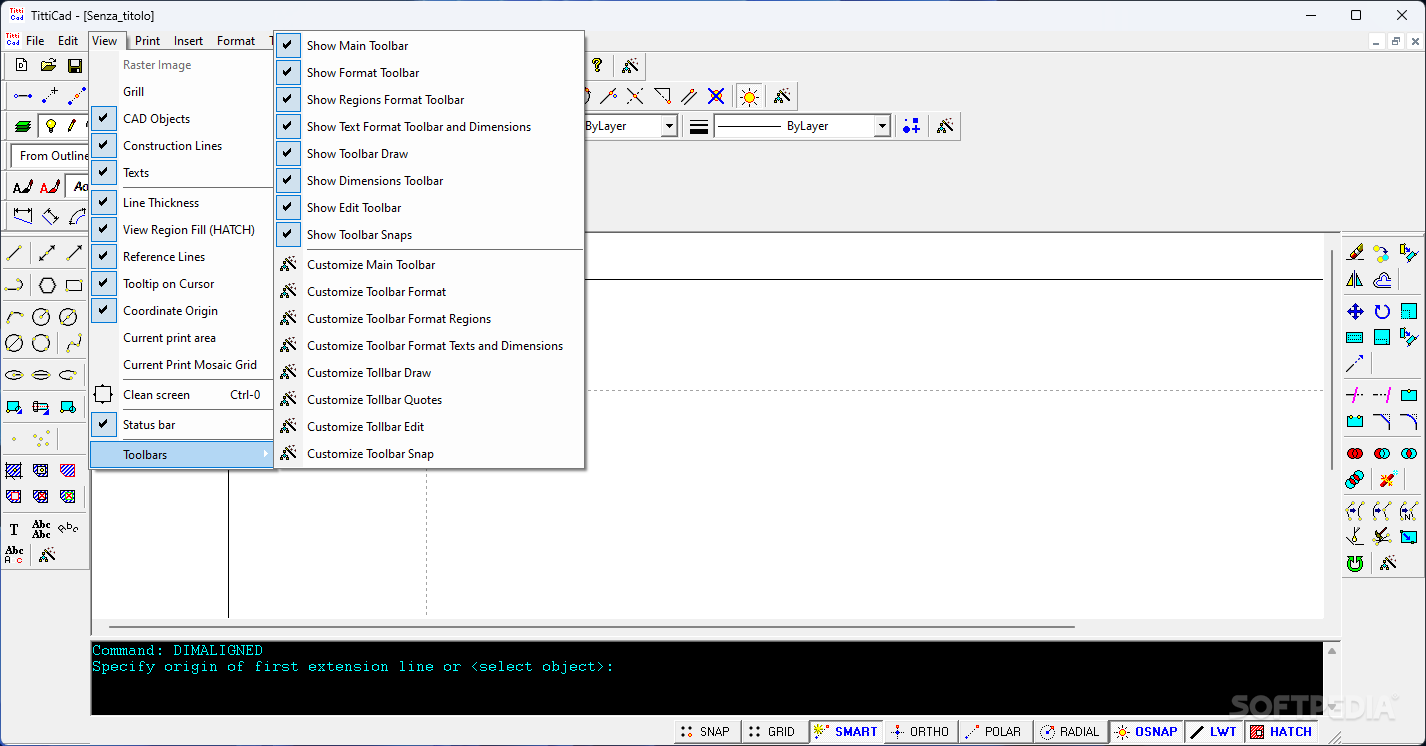Click the blue X snap-off icon
Screen dimensions: 1426x746
[x=716, y=96]
